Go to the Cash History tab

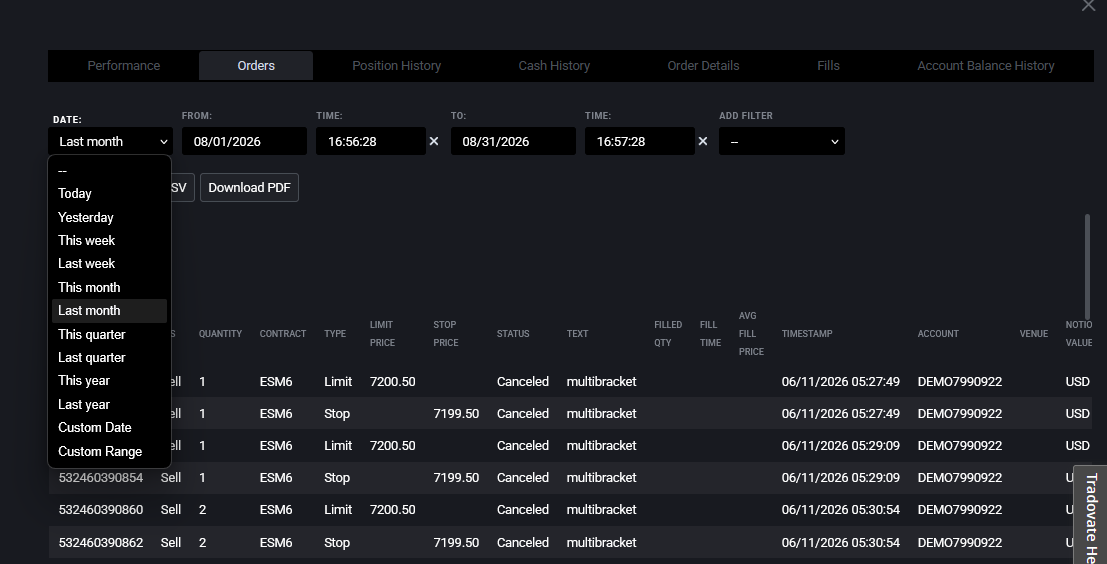tap(554, 66)
